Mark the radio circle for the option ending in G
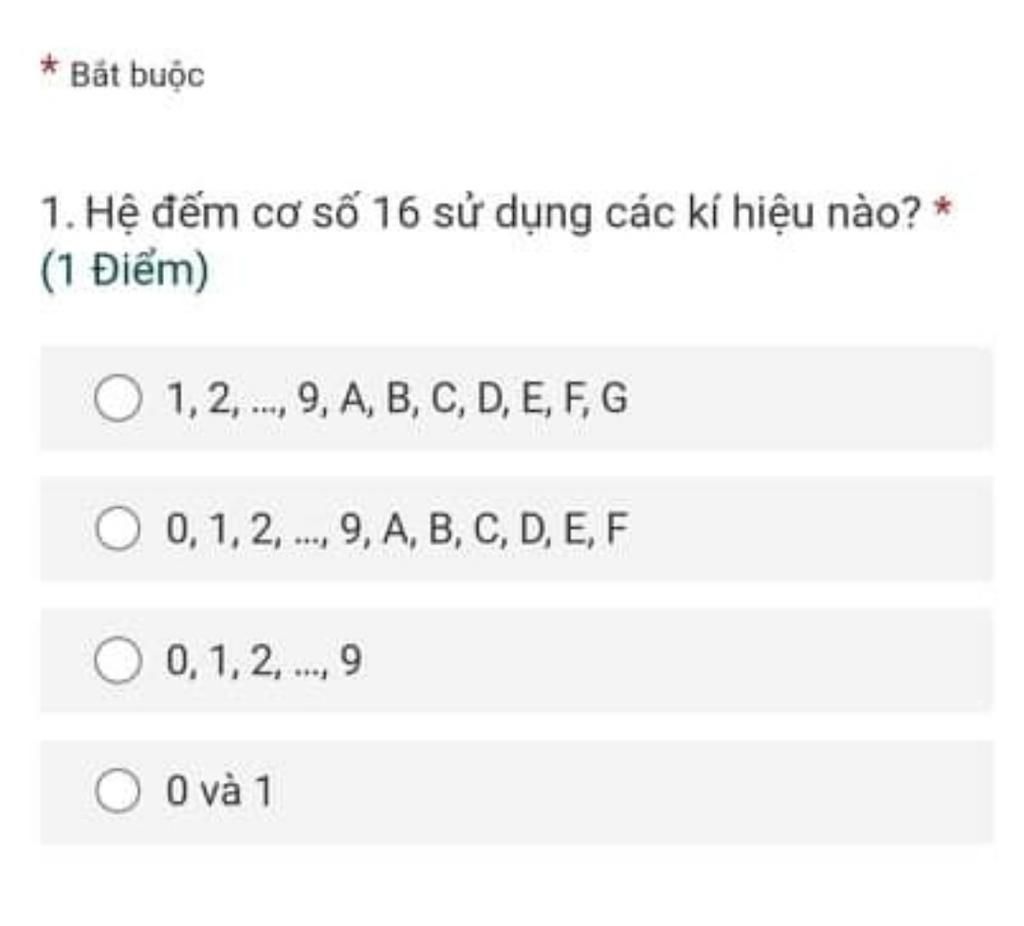Screen dimensions: 1024x926 [x=118, y=398]
